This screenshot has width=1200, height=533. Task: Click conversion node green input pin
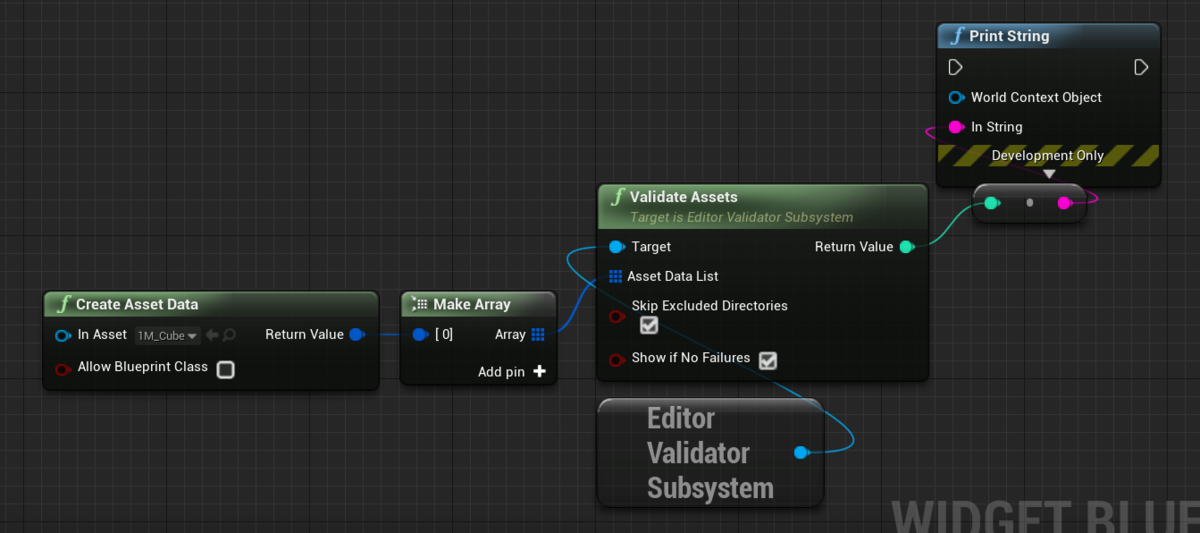click(x=990, y=203)
